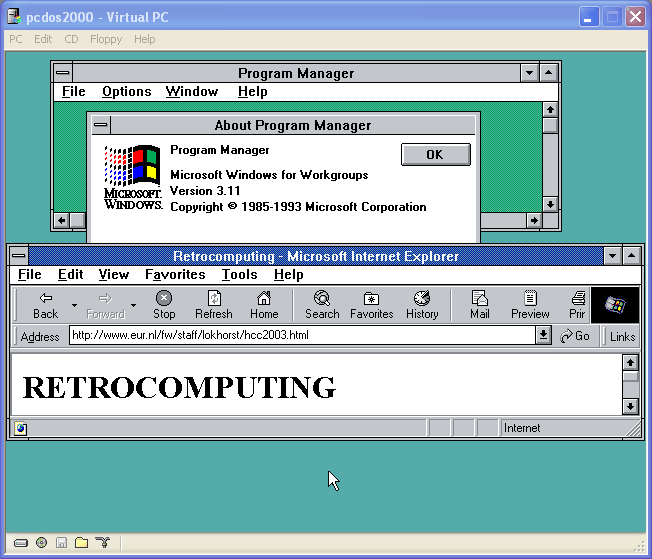
Task: Open Virtual PC's CD menu
Action: 71,39
